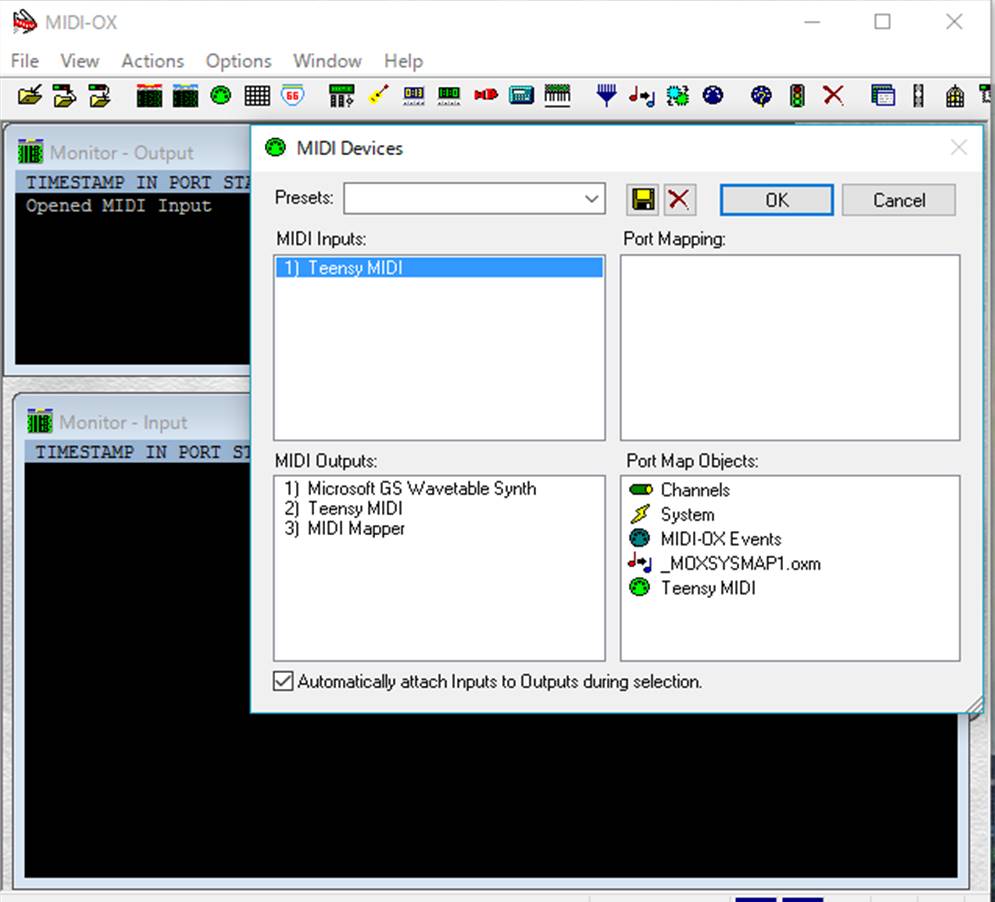Click the red fish toolbar icon
The width and height of the screenshot is (995, 902).
point(485,95)
